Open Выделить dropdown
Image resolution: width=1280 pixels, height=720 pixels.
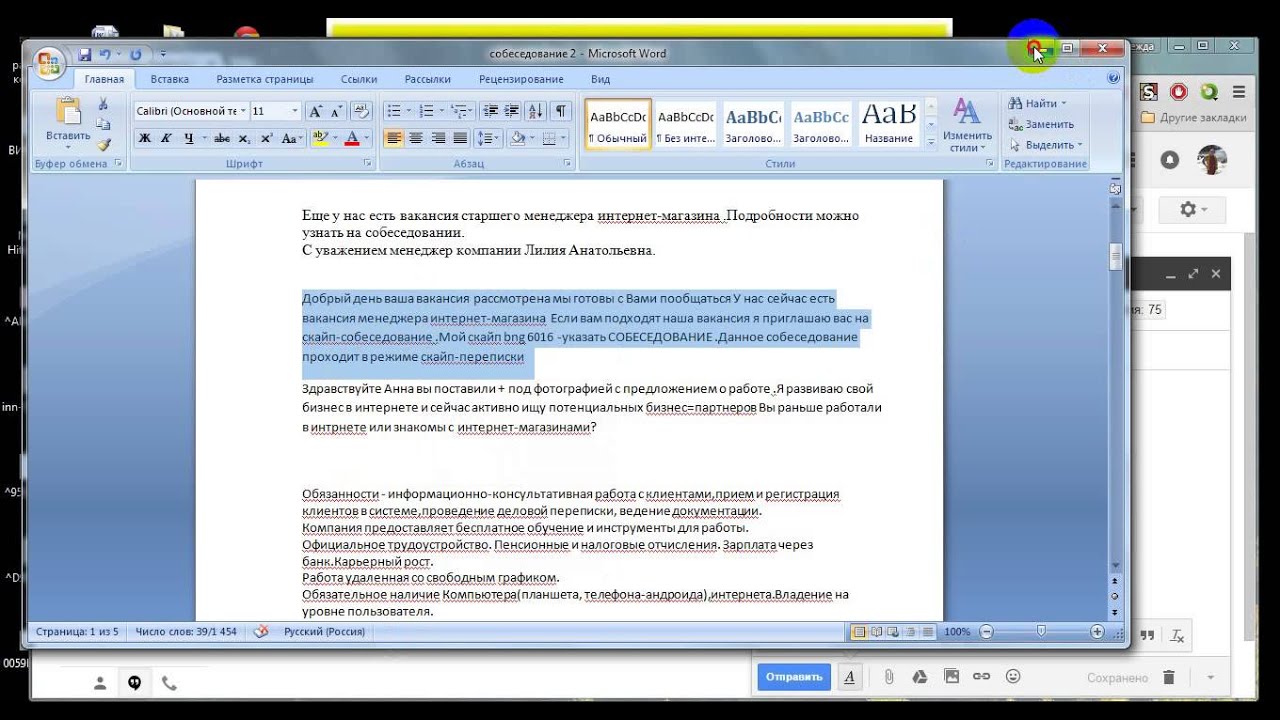click(x=1046, y=145)
